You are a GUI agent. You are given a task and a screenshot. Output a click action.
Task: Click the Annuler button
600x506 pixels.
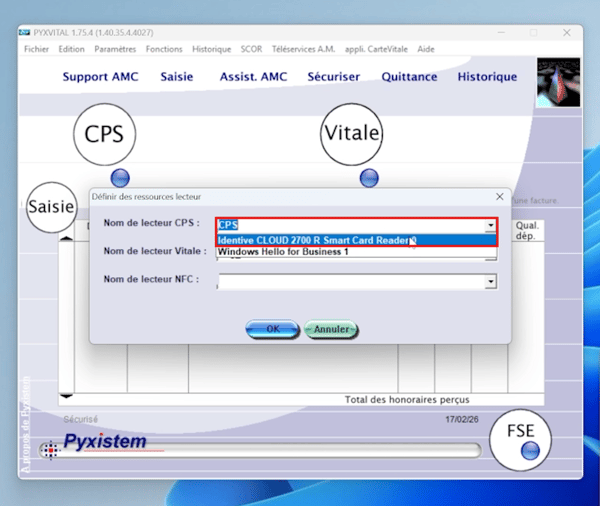(x=331, y=329)
